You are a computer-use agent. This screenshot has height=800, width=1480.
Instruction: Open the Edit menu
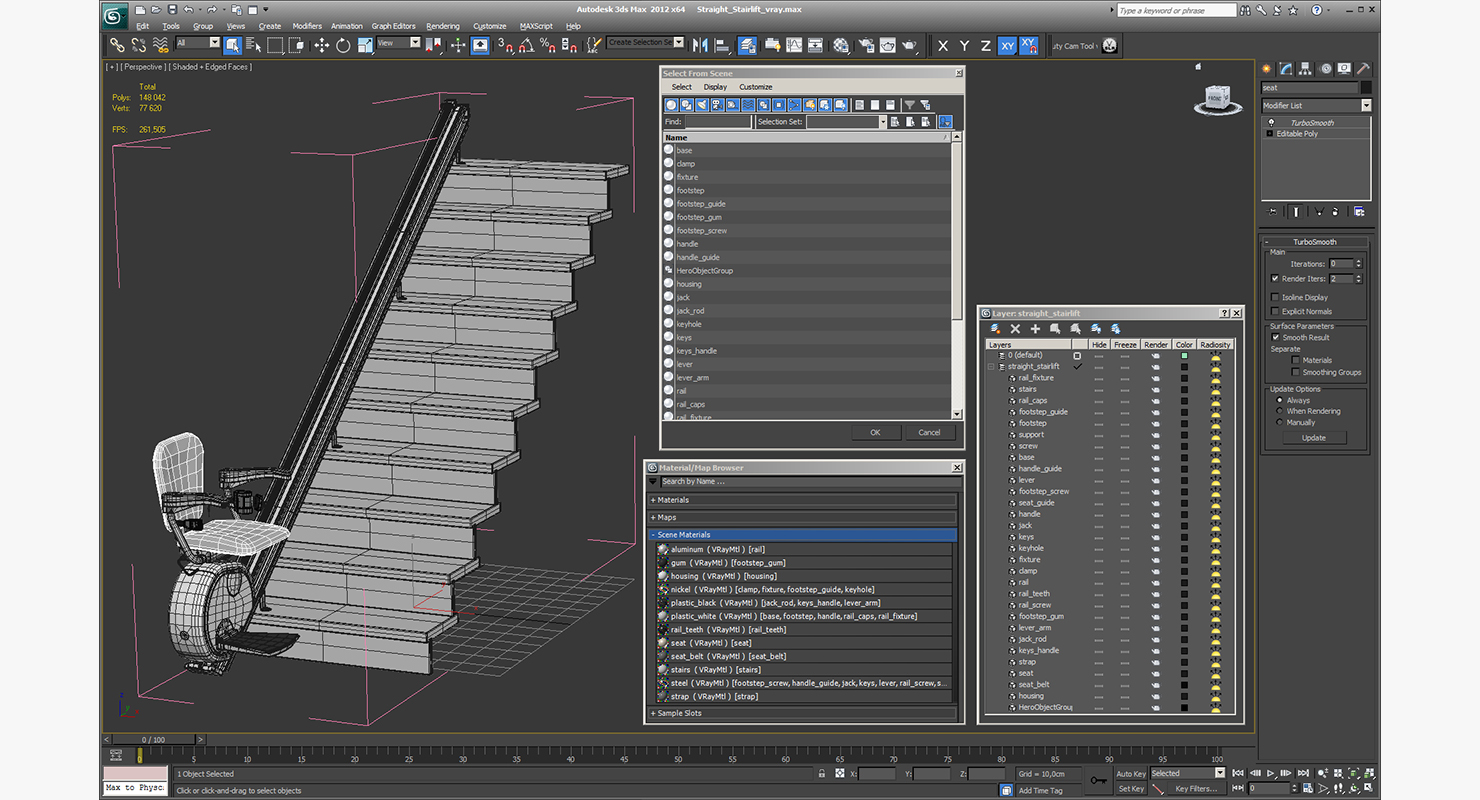(x=142, y=26)
